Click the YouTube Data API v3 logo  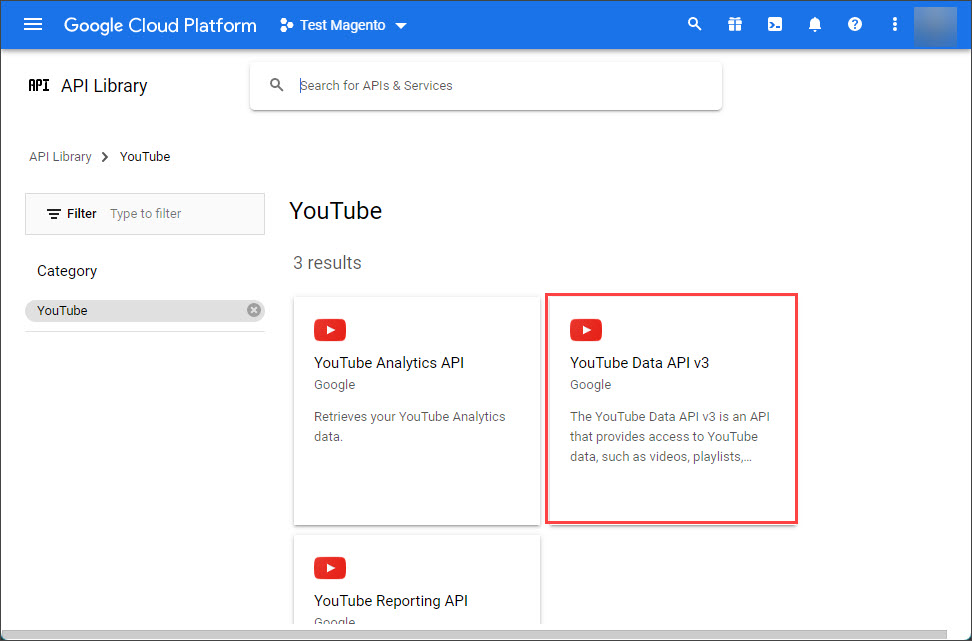tap(586, 330)
